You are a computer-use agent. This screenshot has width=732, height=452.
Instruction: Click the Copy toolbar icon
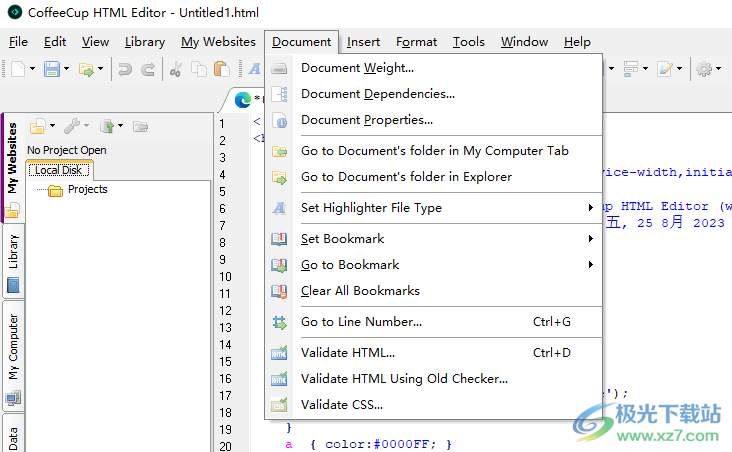click(199, 69)
